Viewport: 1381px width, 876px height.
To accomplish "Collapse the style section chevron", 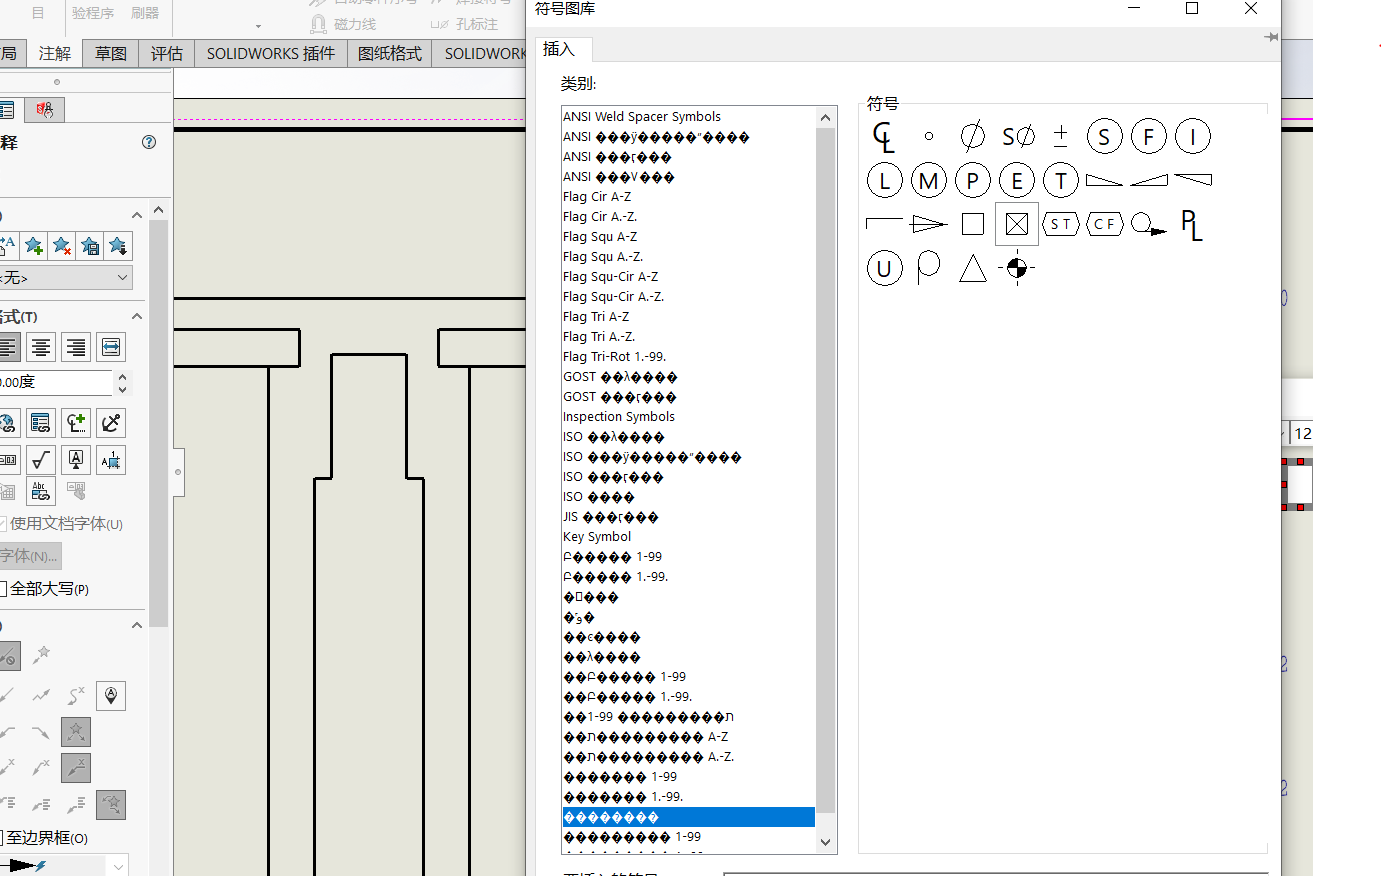I will pyautogui.click(x=137, y=215).
